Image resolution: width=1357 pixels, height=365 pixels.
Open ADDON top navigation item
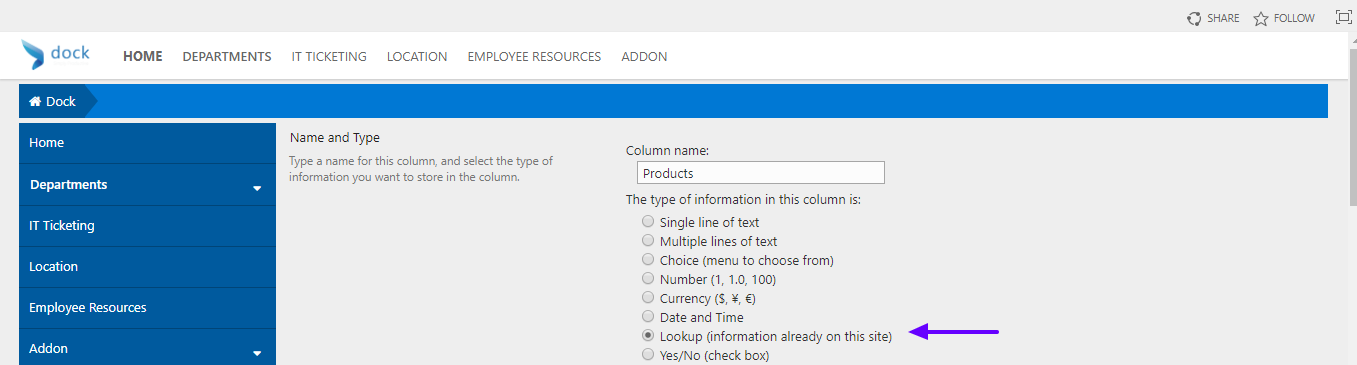(x=644, y=56)
